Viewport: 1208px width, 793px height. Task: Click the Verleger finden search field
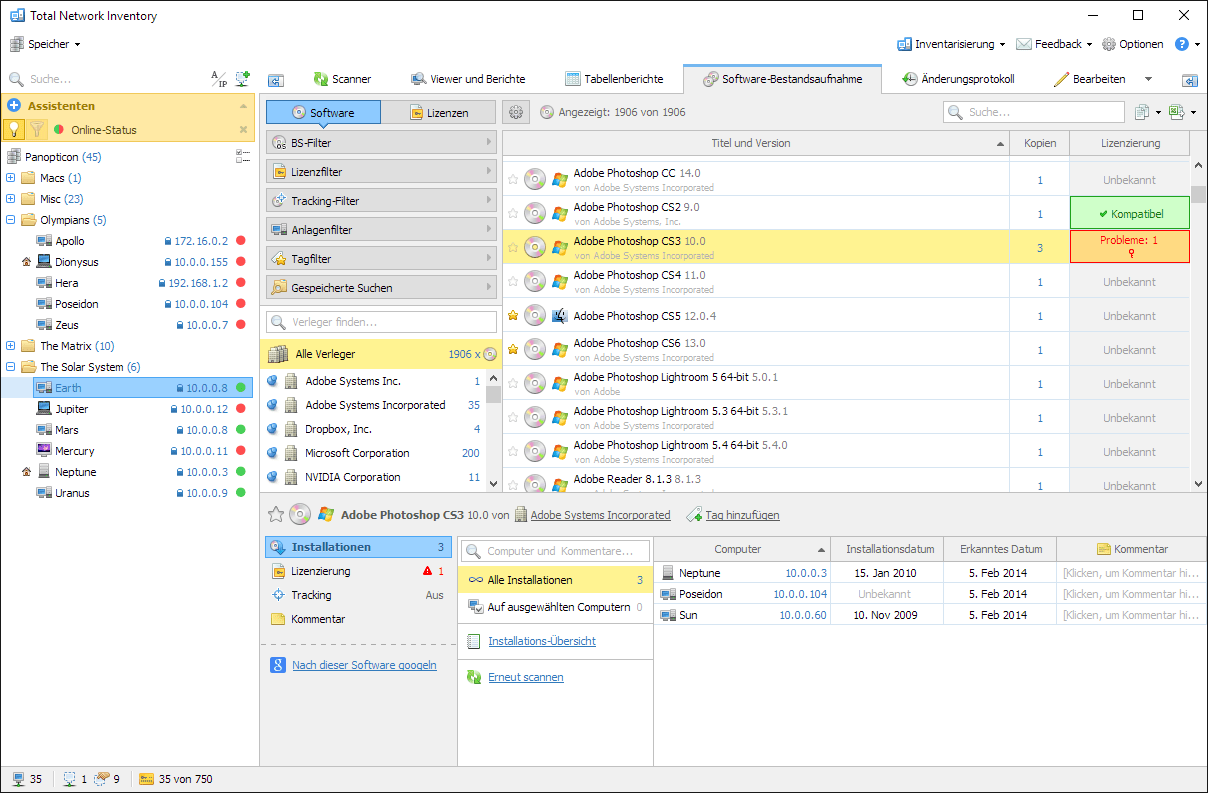pos(381,322)
